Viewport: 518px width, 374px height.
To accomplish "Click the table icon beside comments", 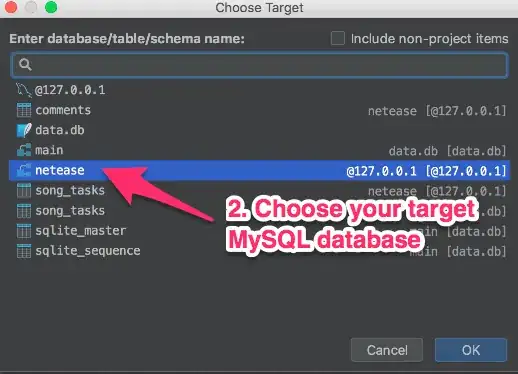I will pos(24,110).
